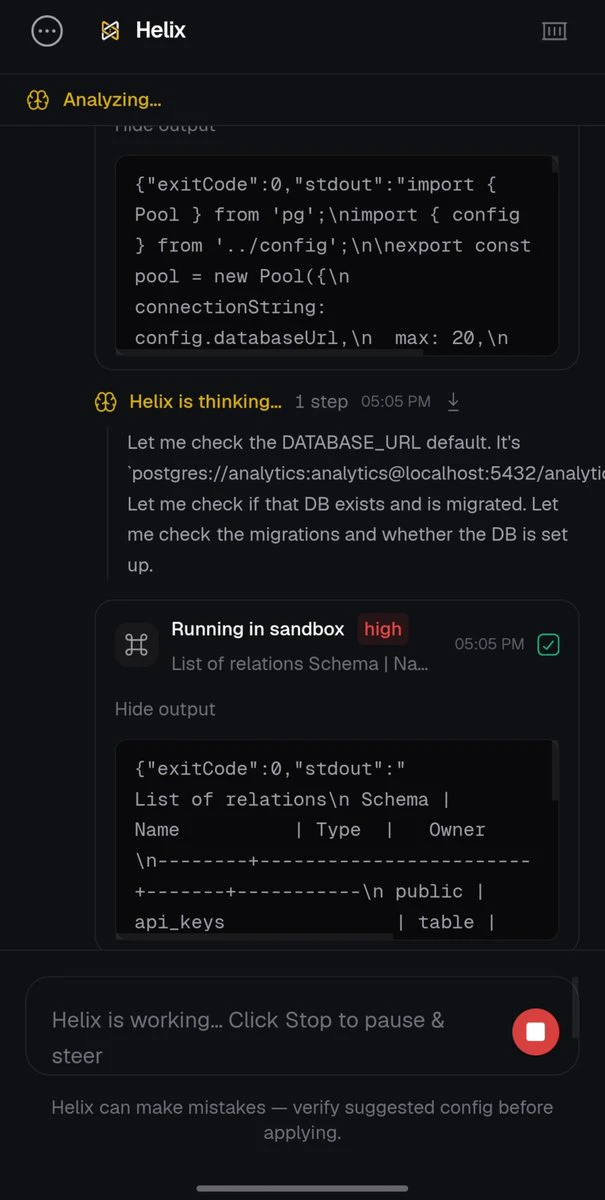Stop the running Helix task

(535, 1031)
